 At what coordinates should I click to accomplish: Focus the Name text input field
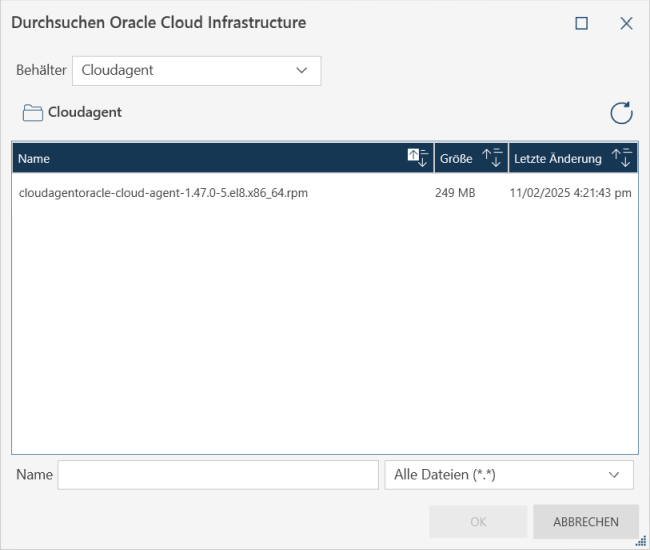tap(218, 475)
